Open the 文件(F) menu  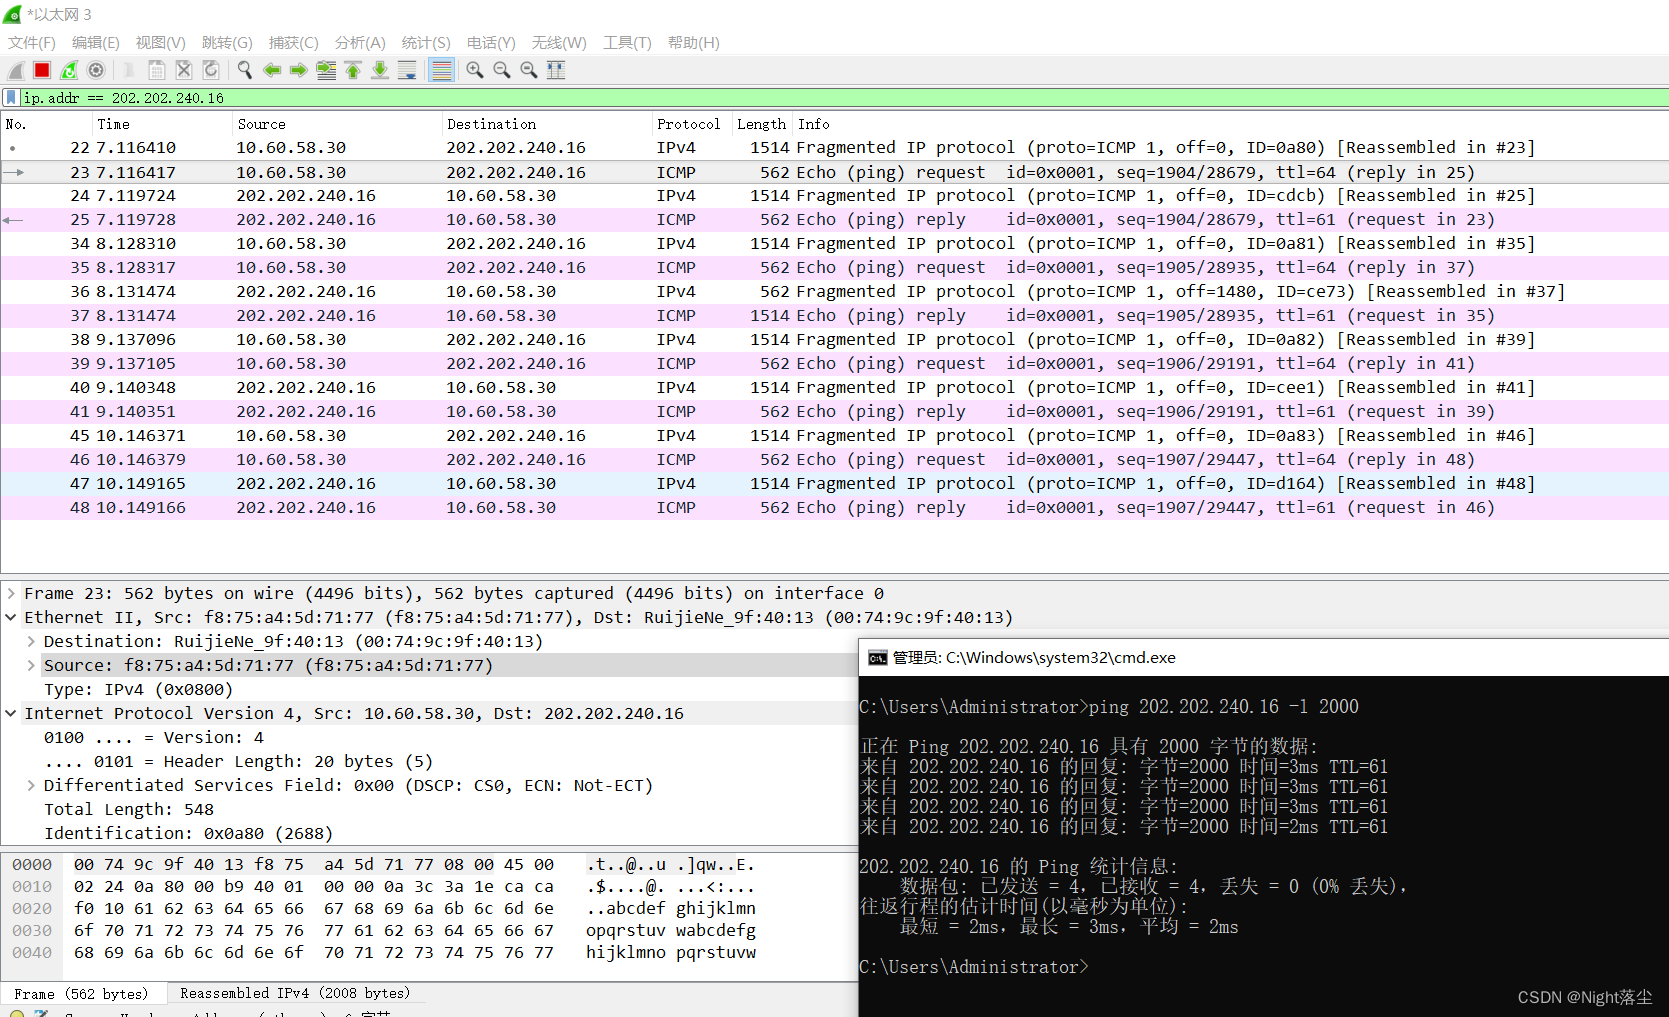pos(32,43)
